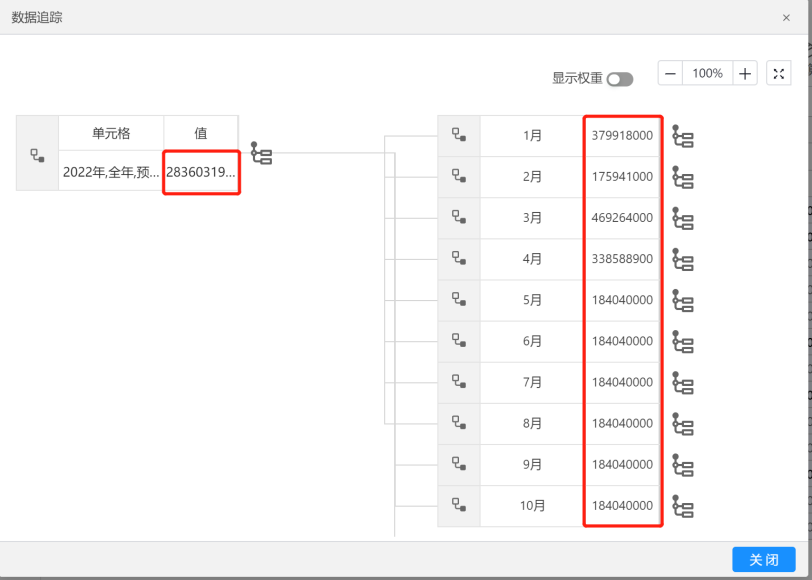Select the 2022年,全年 cell entry
The image size is (812, 580).
111,171
